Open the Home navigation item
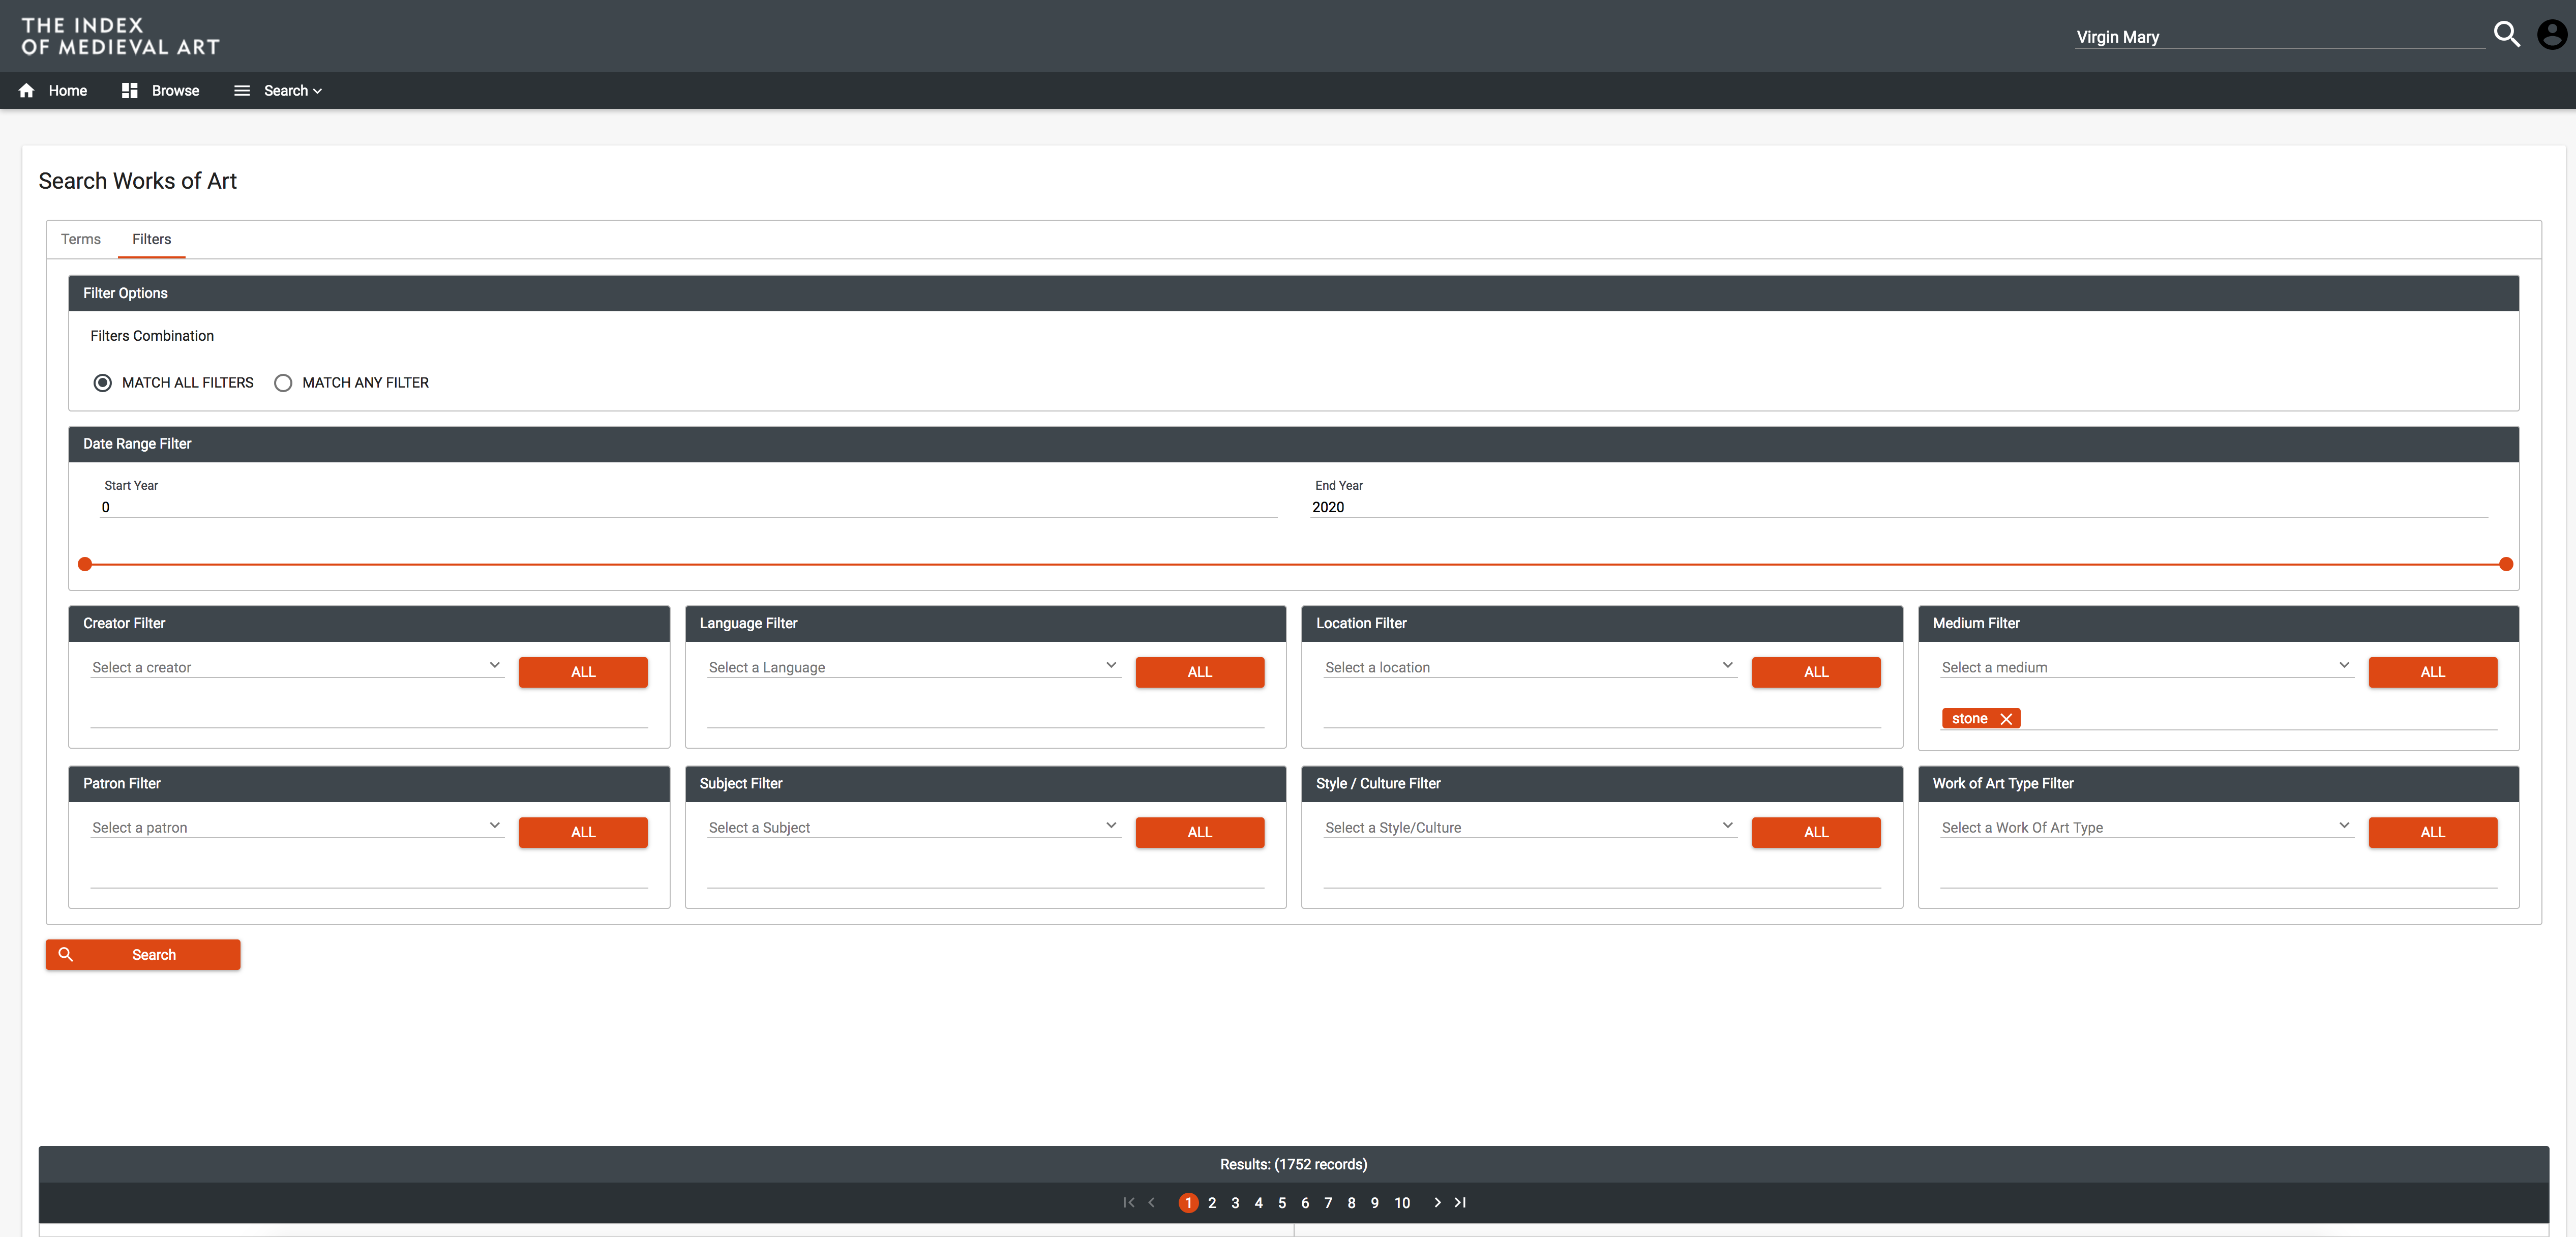 point(68,91)
